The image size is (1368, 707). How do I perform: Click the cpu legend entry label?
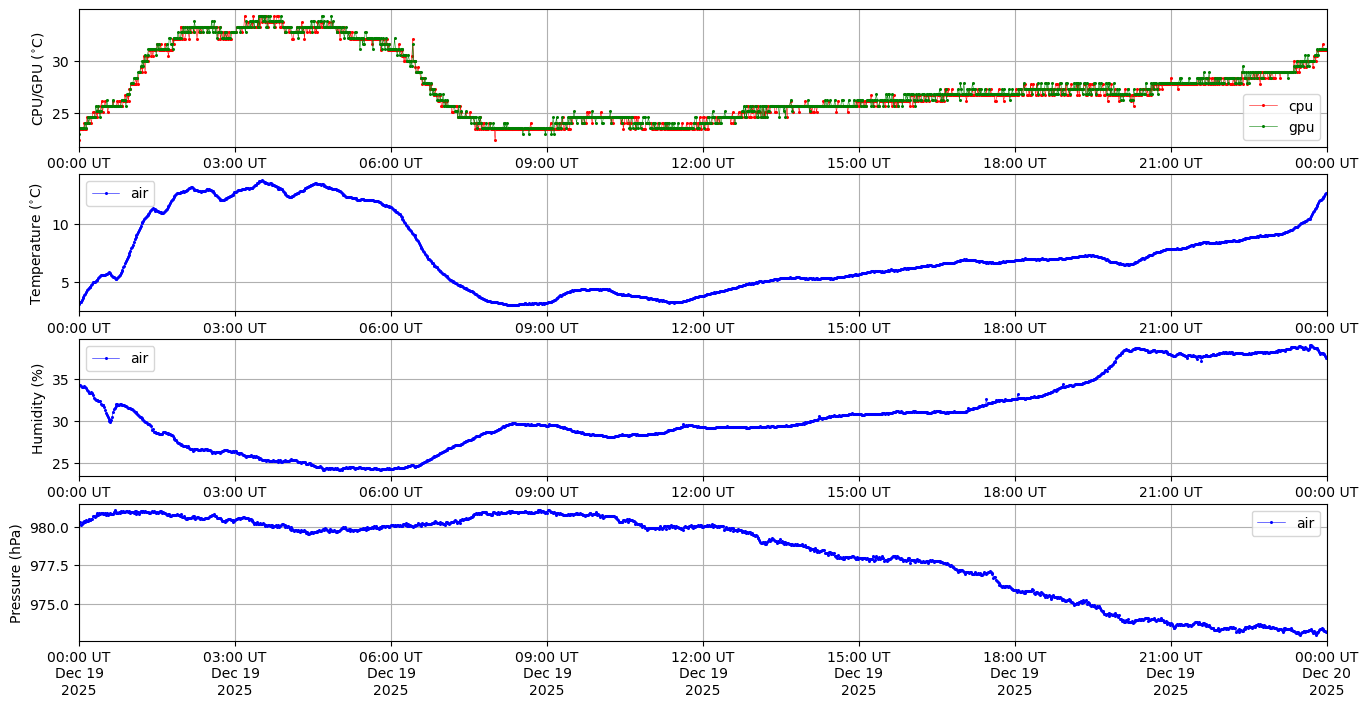(x=1300, y=106)
